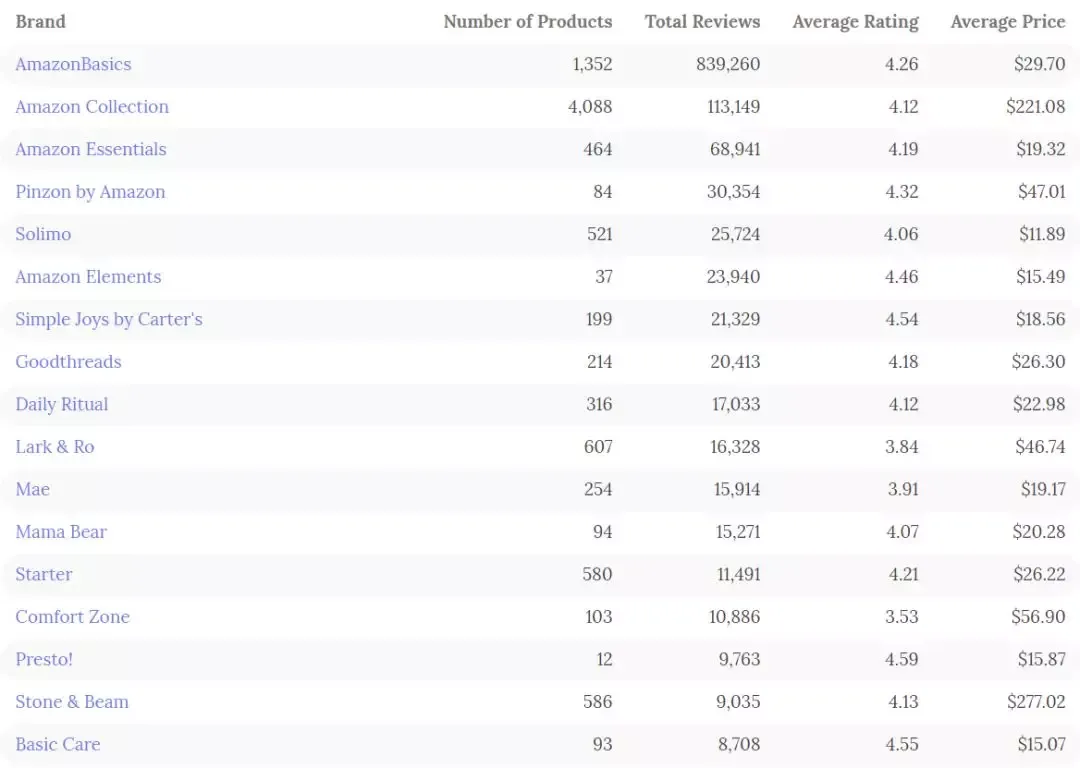Select the 11,491 total reviews cell
The height and width of the screenshot is (768, 1080).
[738, 574]
